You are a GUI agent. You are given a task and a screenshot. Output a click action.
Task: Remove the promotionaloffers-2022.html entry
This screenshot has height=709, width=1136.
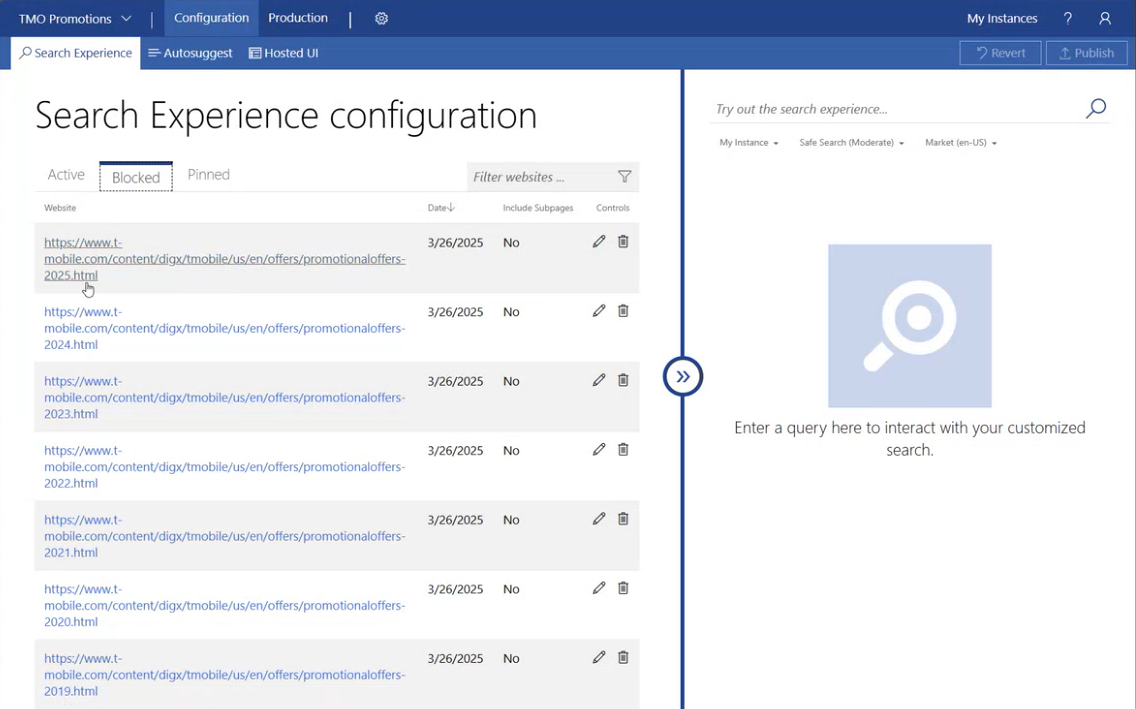(623, 450)
